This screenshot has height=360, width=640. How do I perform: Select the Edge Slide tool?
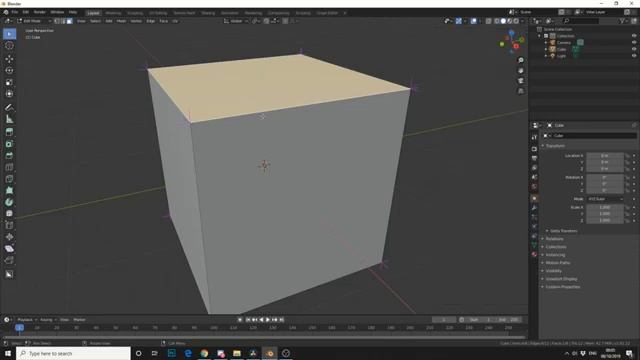click(x=9, y=225)
